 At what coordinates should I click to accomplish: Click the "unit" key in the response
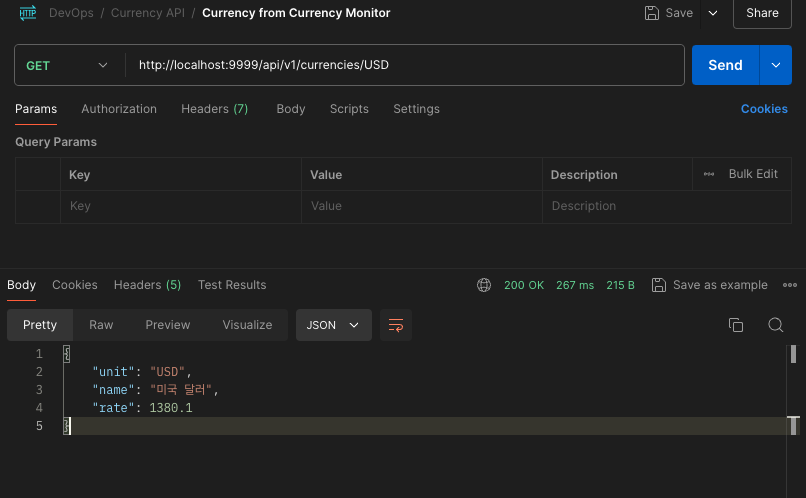(113, 372)
